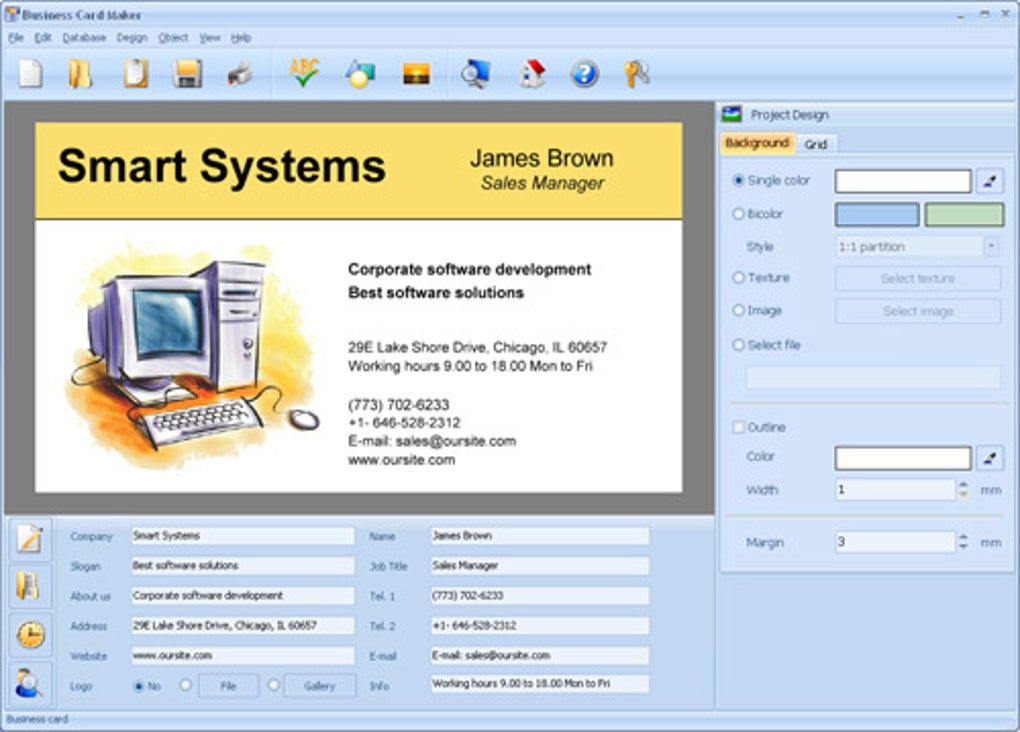This screenshot has height=732, width=1020.
Task: Click the About us input field
Action: pos(243,595)
